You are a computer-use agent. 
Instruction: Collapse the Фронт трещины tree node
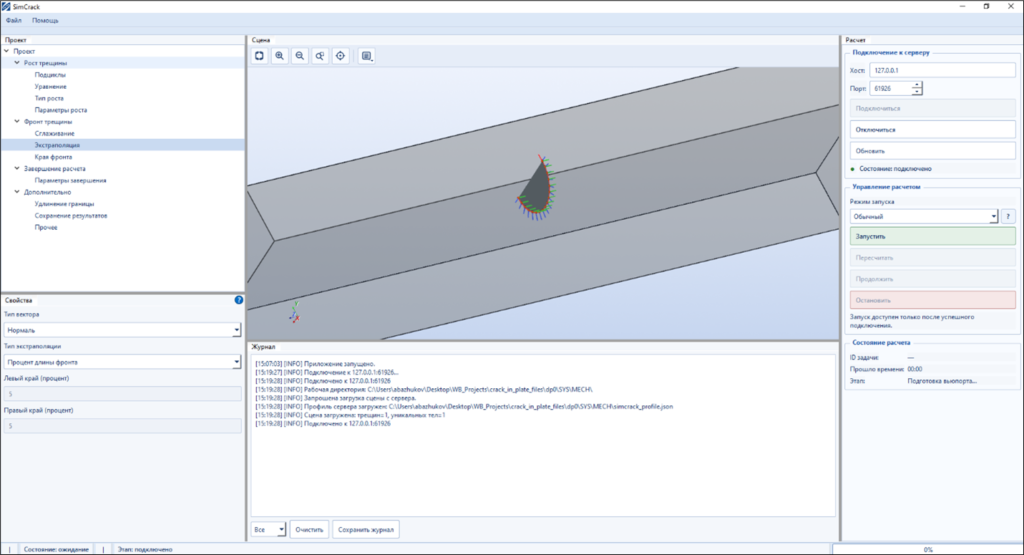point(17,121)
